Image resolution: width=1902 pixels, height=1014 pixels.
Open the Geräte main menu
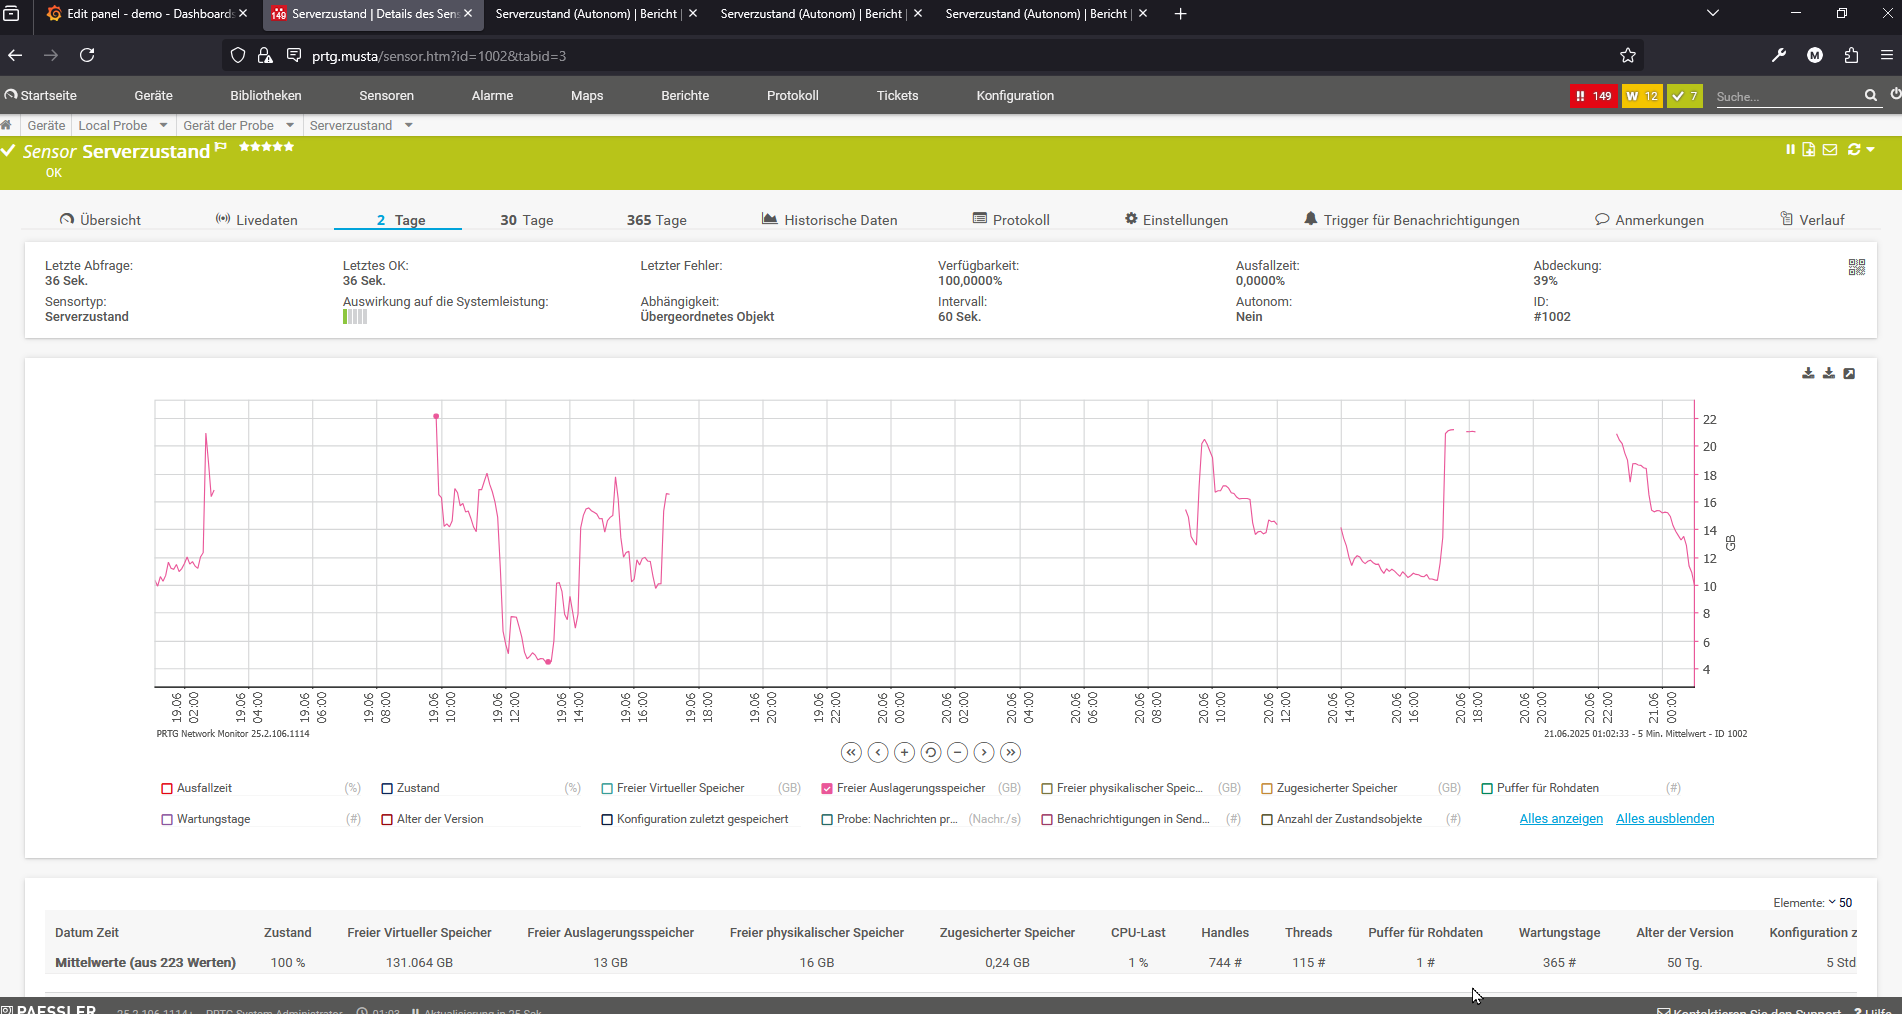coord(153,96)
